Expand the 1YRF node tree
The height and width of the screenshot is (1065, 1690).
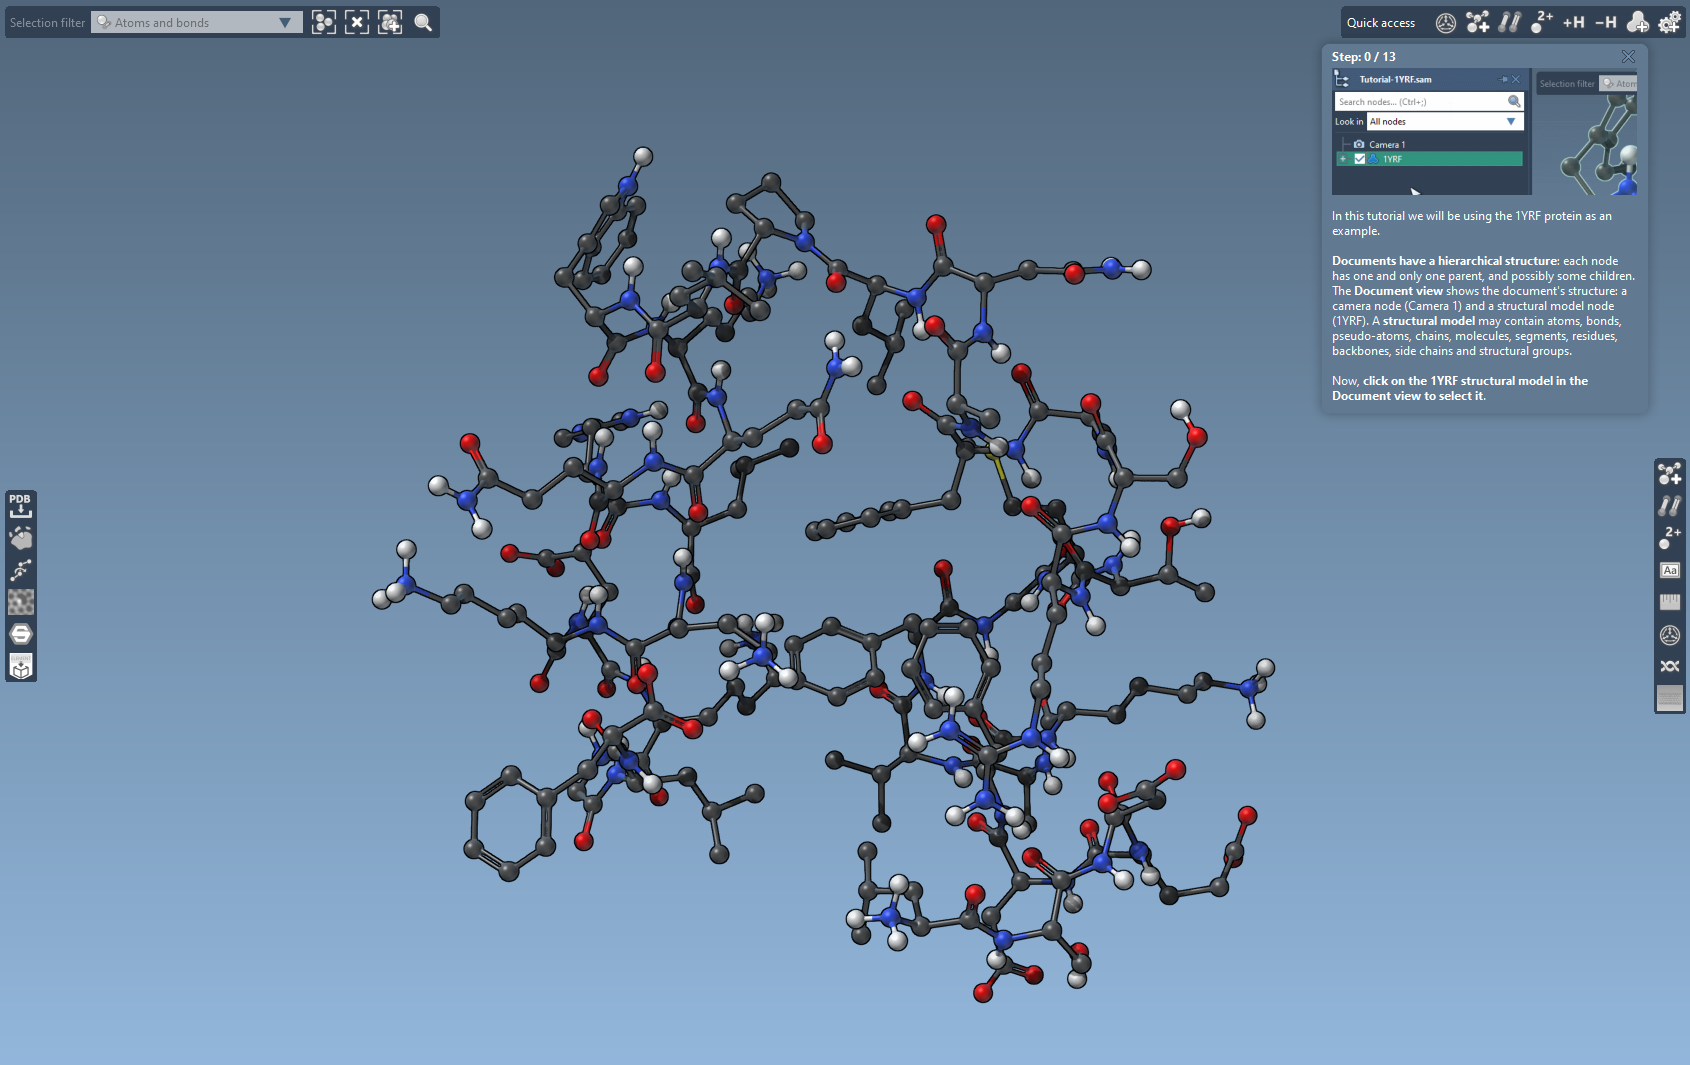pos(1343,159)
